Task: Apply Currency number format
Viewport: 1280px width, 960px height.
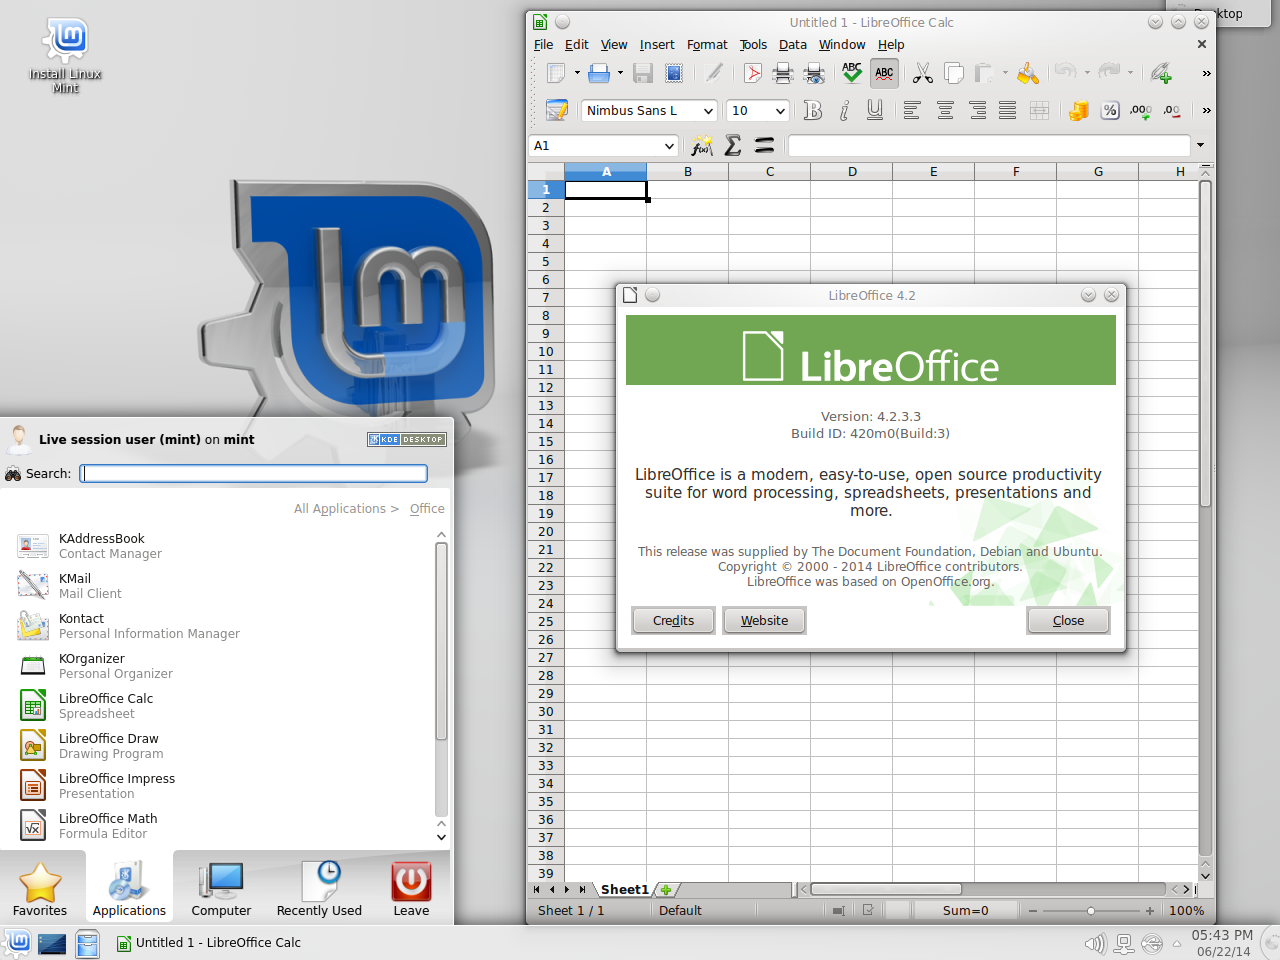Action: pos(1078,111)
